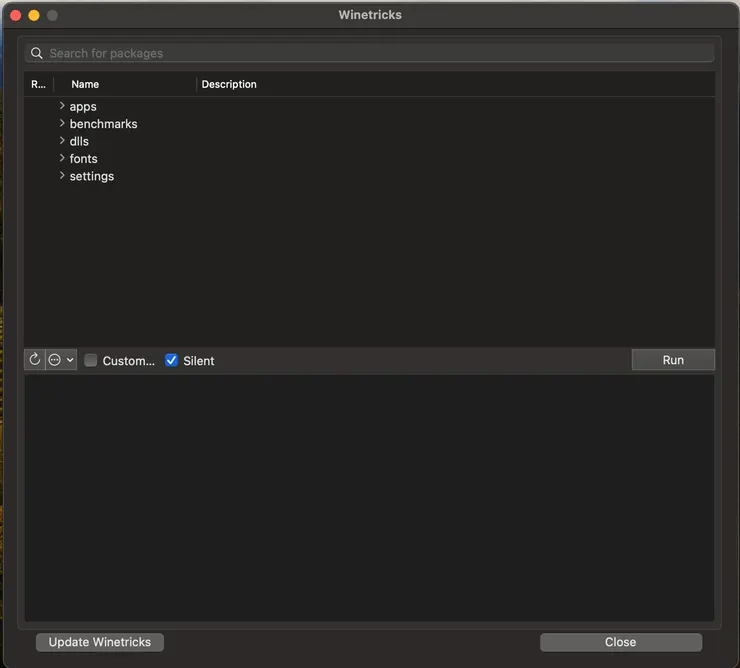Click the R... column header
Viewport: 740px width, 668px height.
pyautogui.click(x=39, y=84)
